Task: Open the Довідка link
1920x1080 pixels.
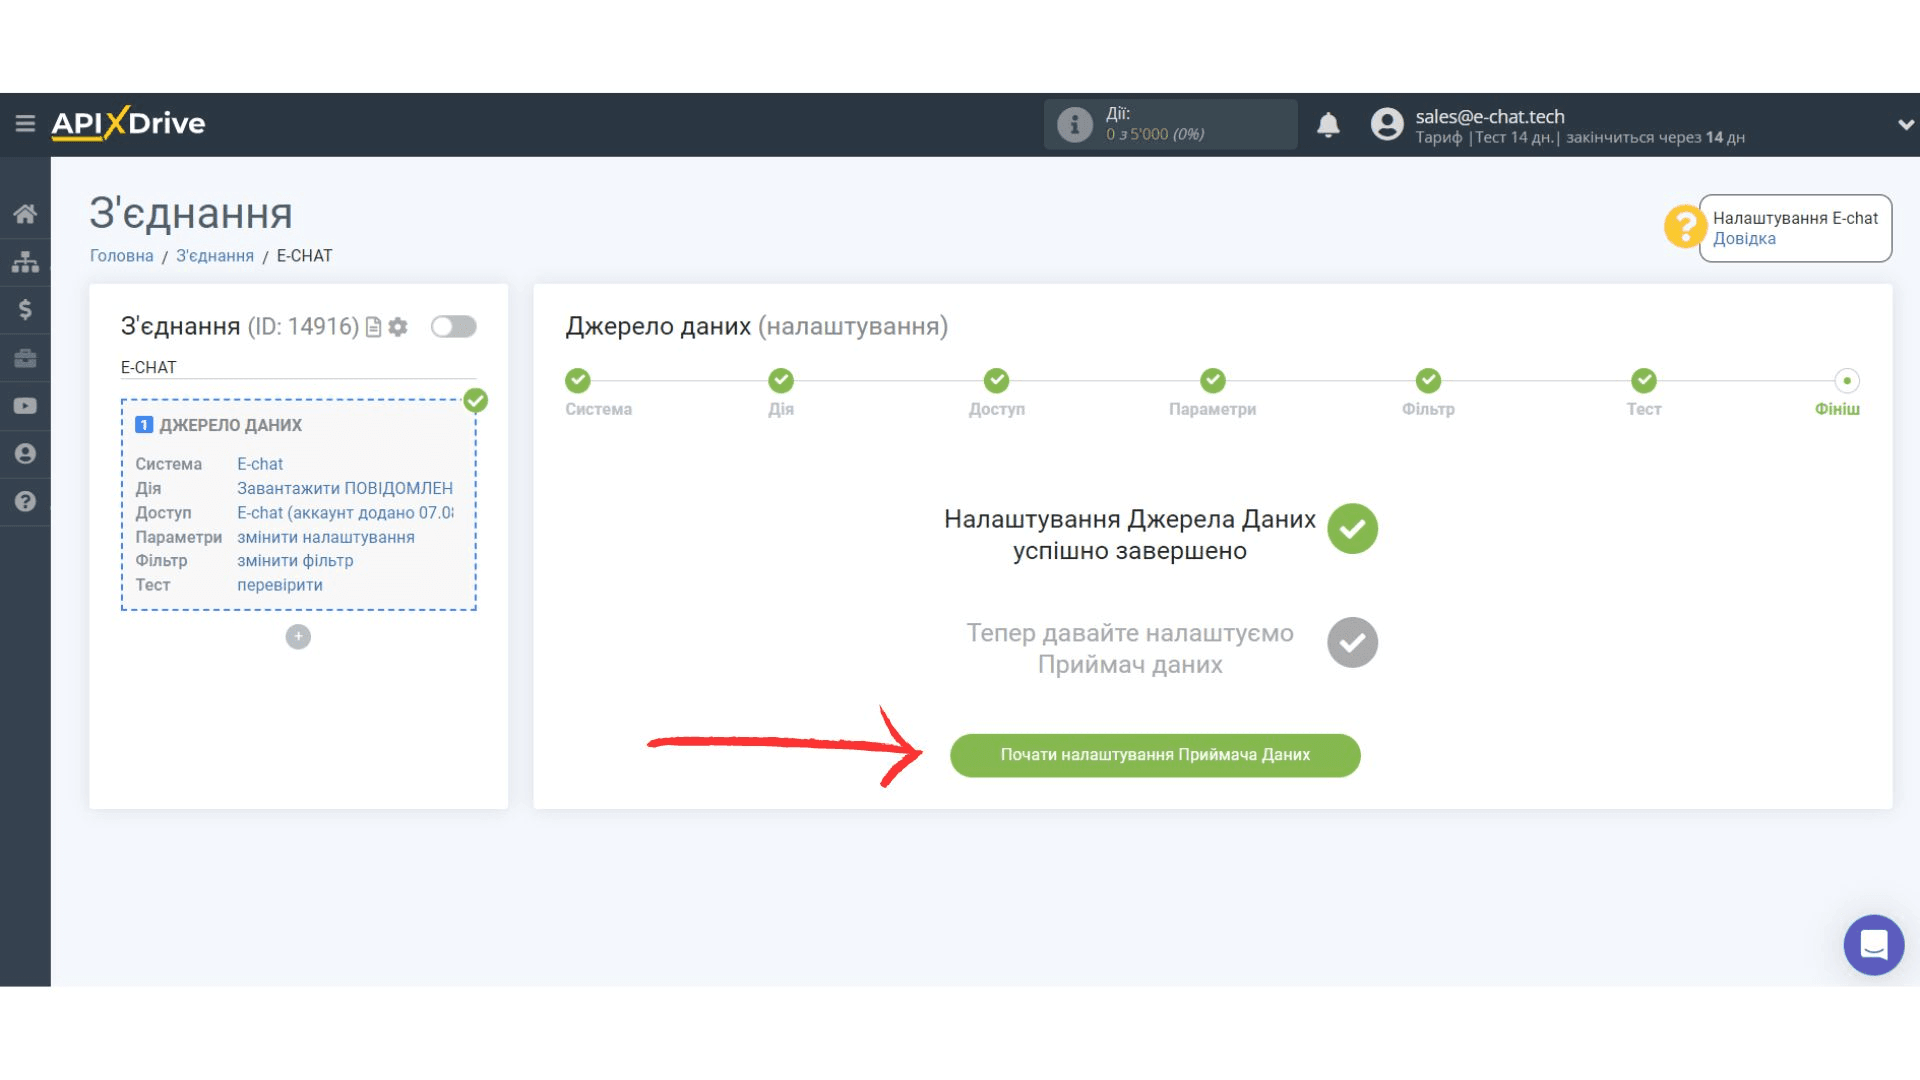Action: point(1744,239)
